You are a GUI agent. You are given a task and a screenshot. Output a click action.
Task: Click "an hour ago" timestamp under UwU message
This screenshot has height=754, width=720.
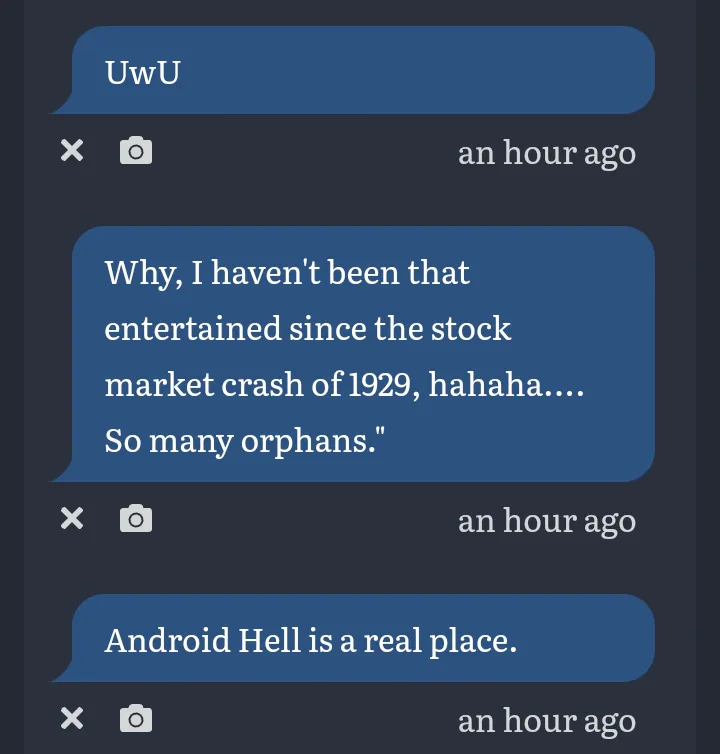pyautogui.click(x=547, y=153)
